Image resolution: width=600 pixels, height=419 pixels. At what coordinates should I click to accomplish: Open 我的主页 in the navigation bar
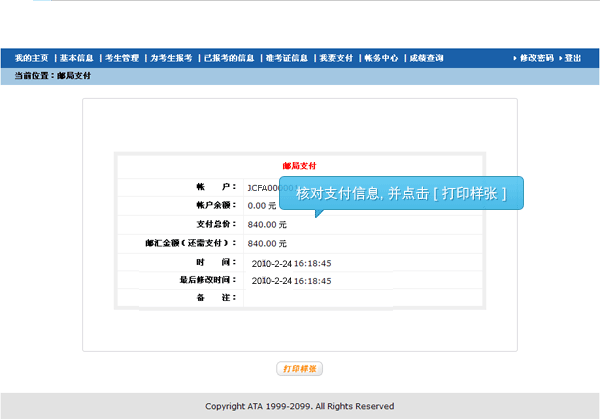(31, 58)
